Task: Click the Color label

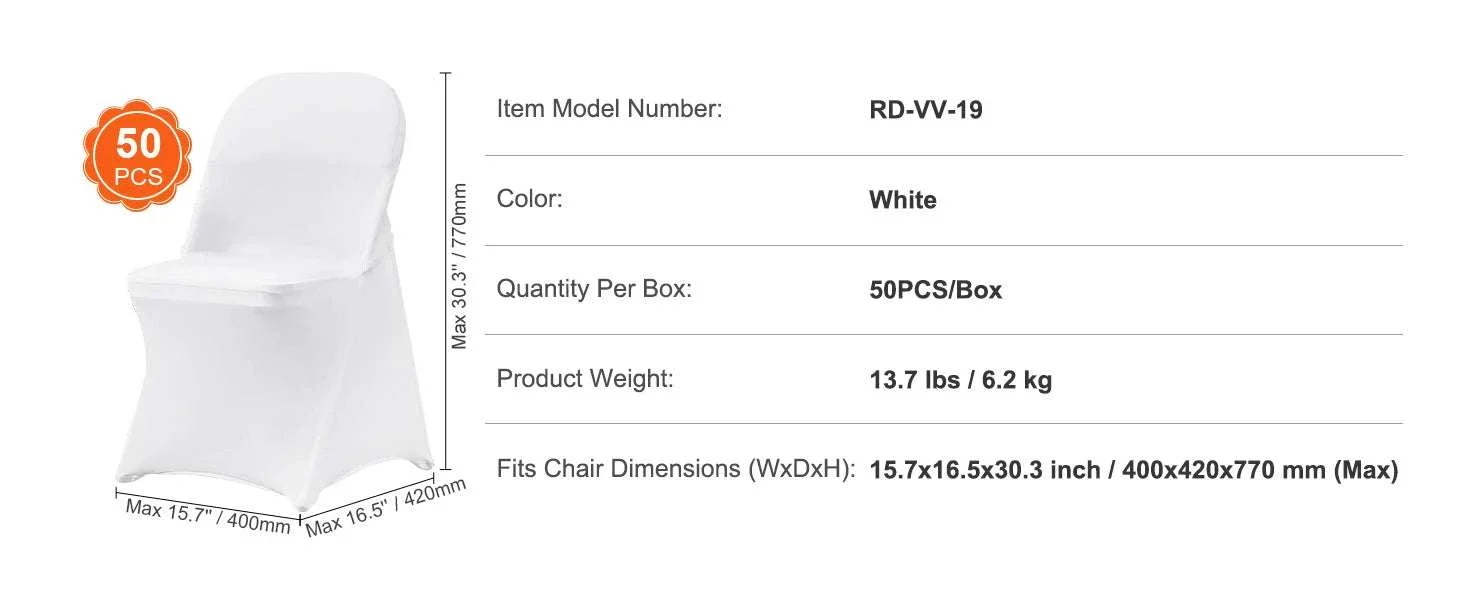Action: click(x=530, y=199)
